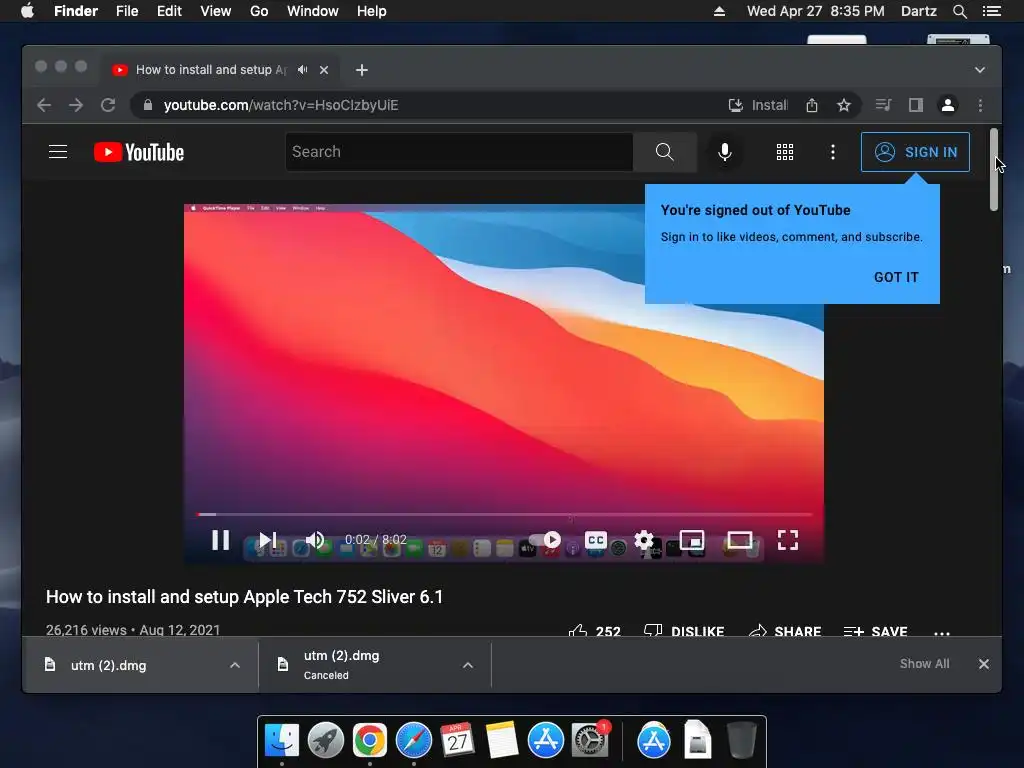Close the downloads bar

coord(984,664)
